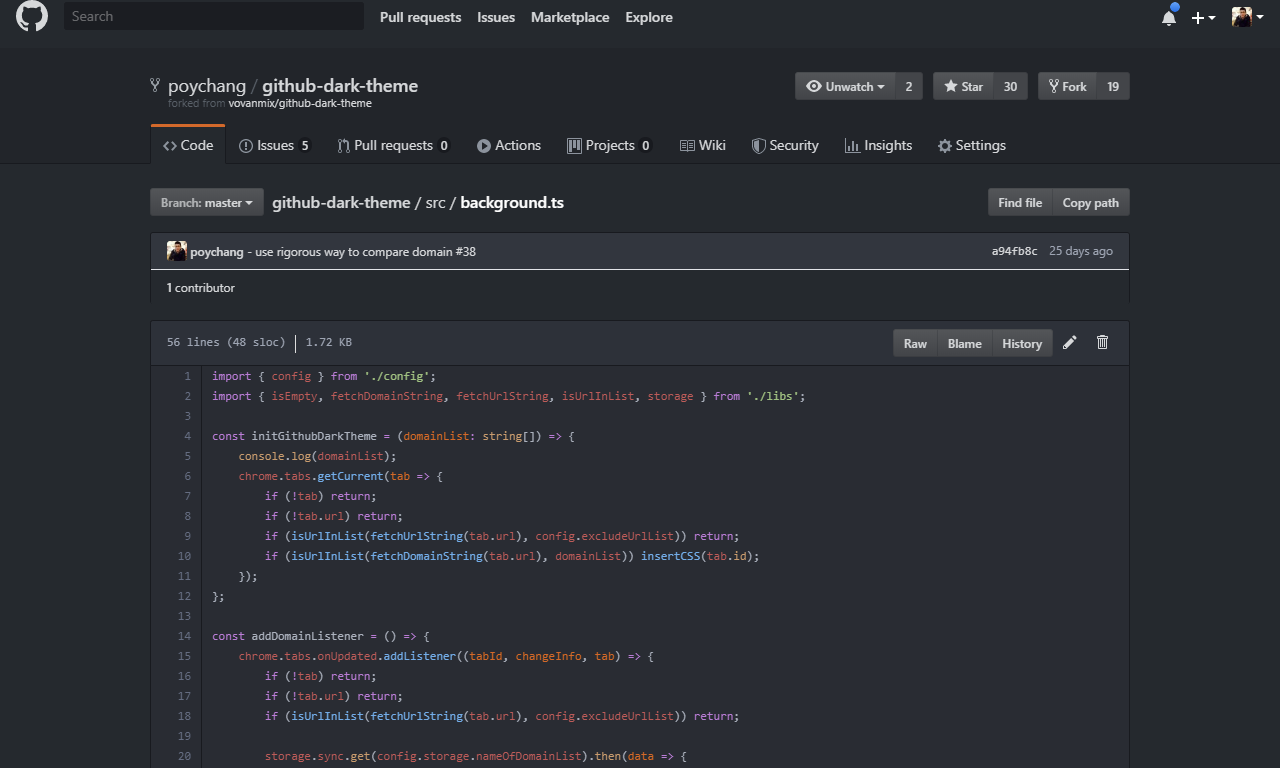
Task: Select line number 1
Action: 186,376
